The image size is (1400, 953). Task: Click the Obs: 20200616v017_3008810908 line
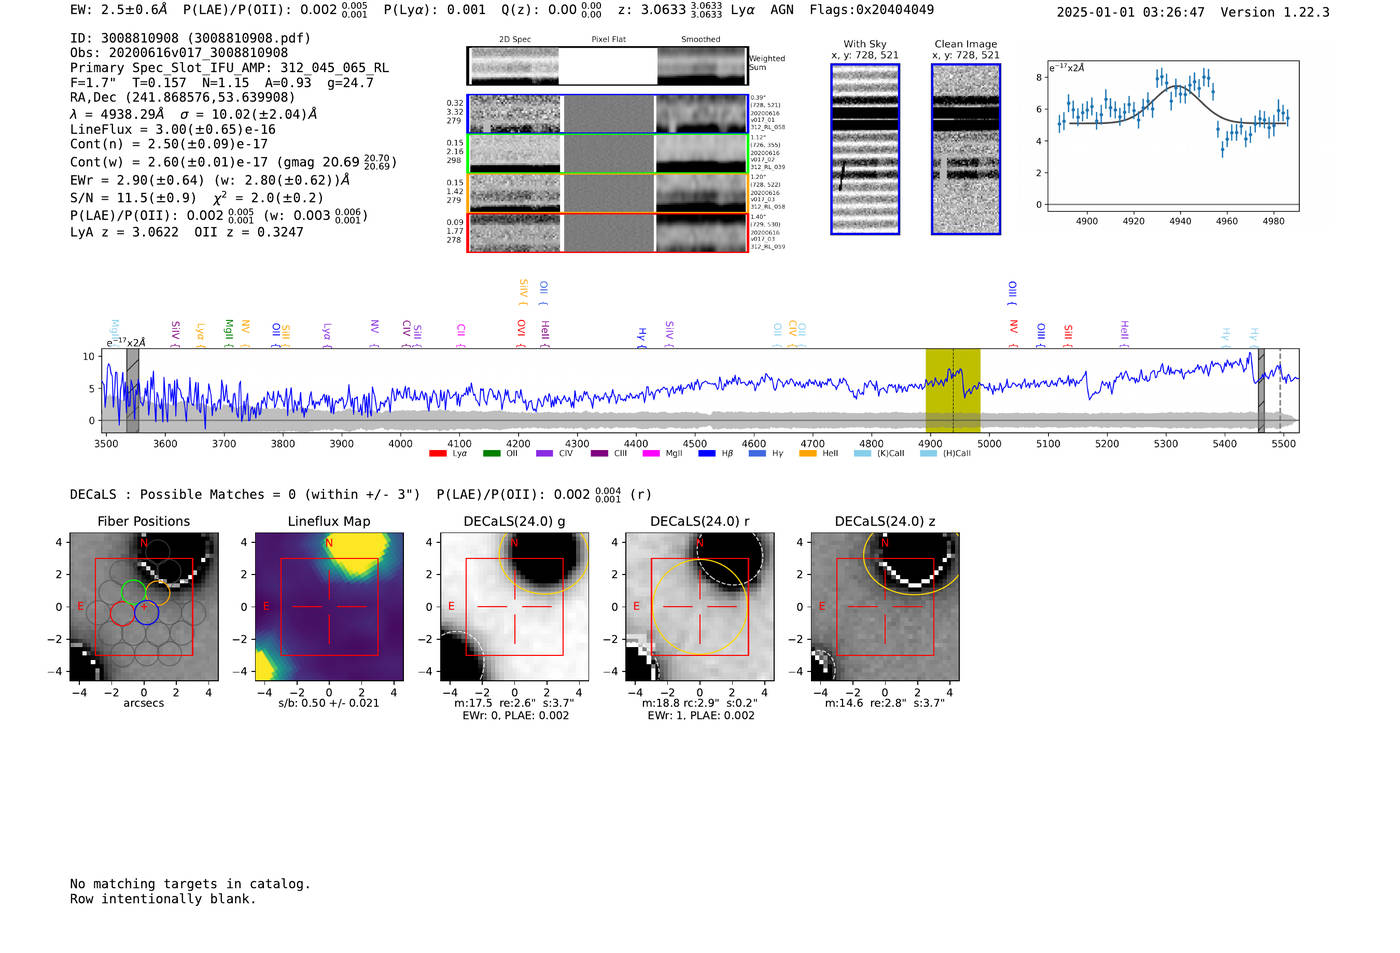coord(179,53)
